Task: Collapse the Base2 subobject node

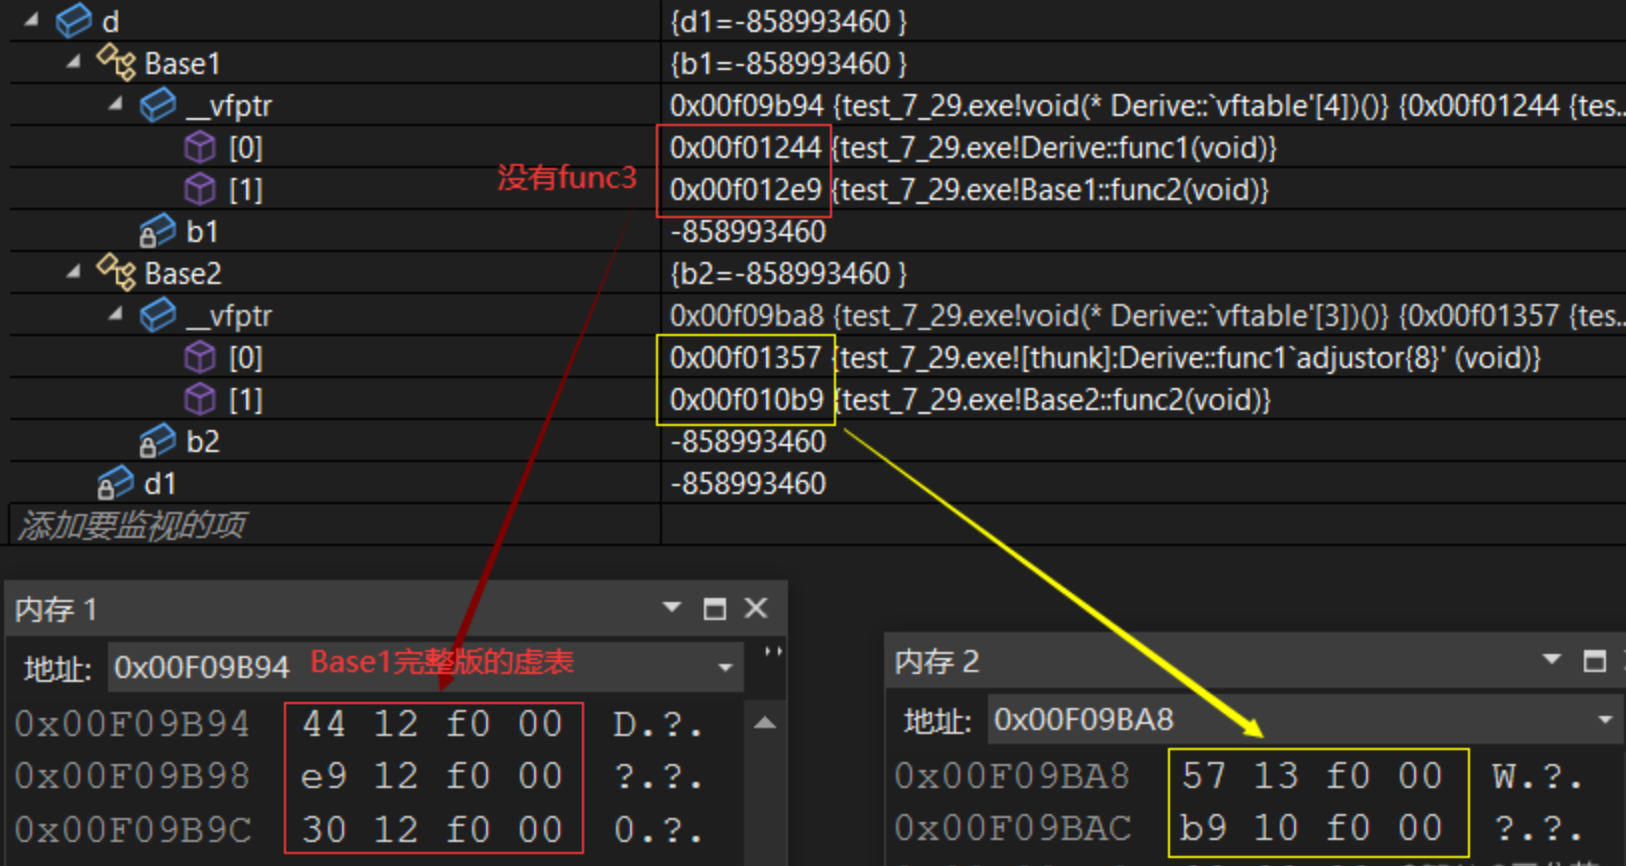Action: point(73,271)
